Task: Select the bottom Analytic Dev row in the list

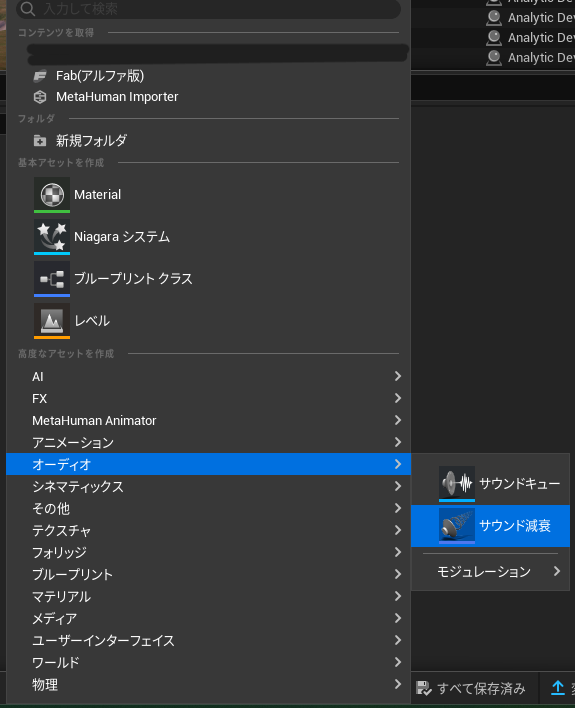Action: pyautogui.click(x=530, y=57)
